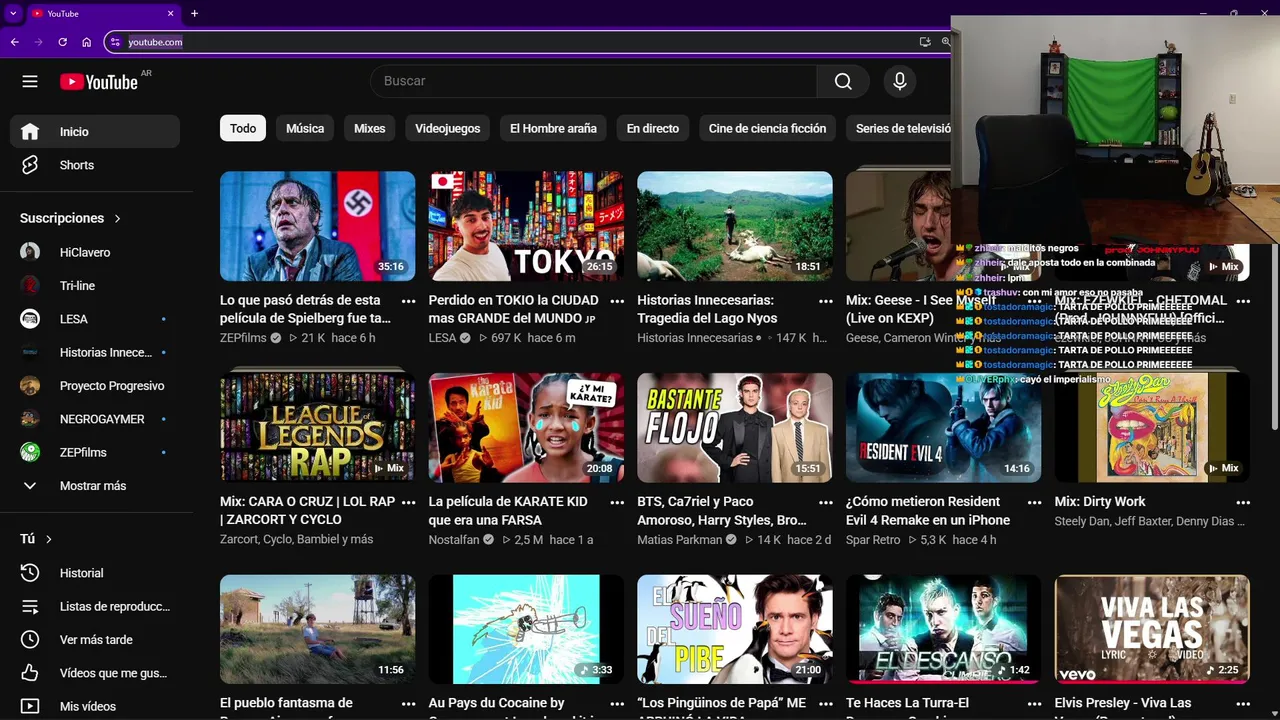Open Viva Las Vegas lyric video thumbnail
This screenshot has width=1280, height=720.
click(1152, 629)
